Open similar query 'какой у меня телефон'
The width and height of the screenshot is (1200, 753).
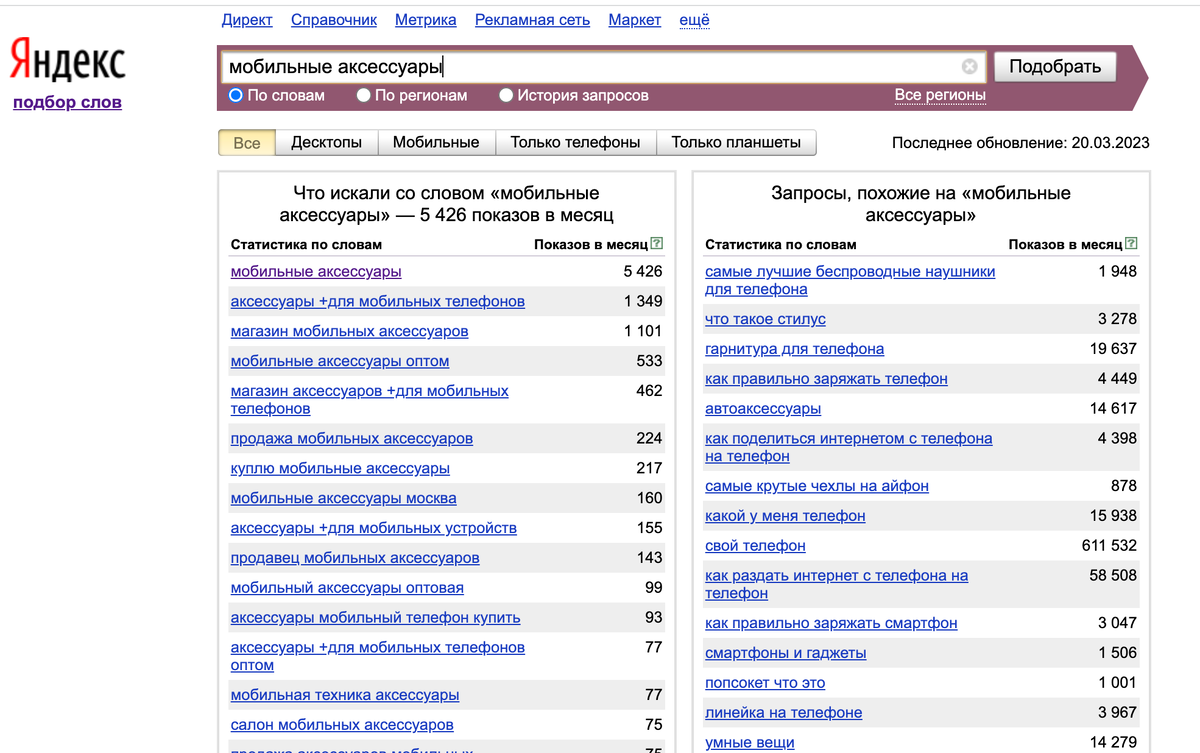click(785, 516)
